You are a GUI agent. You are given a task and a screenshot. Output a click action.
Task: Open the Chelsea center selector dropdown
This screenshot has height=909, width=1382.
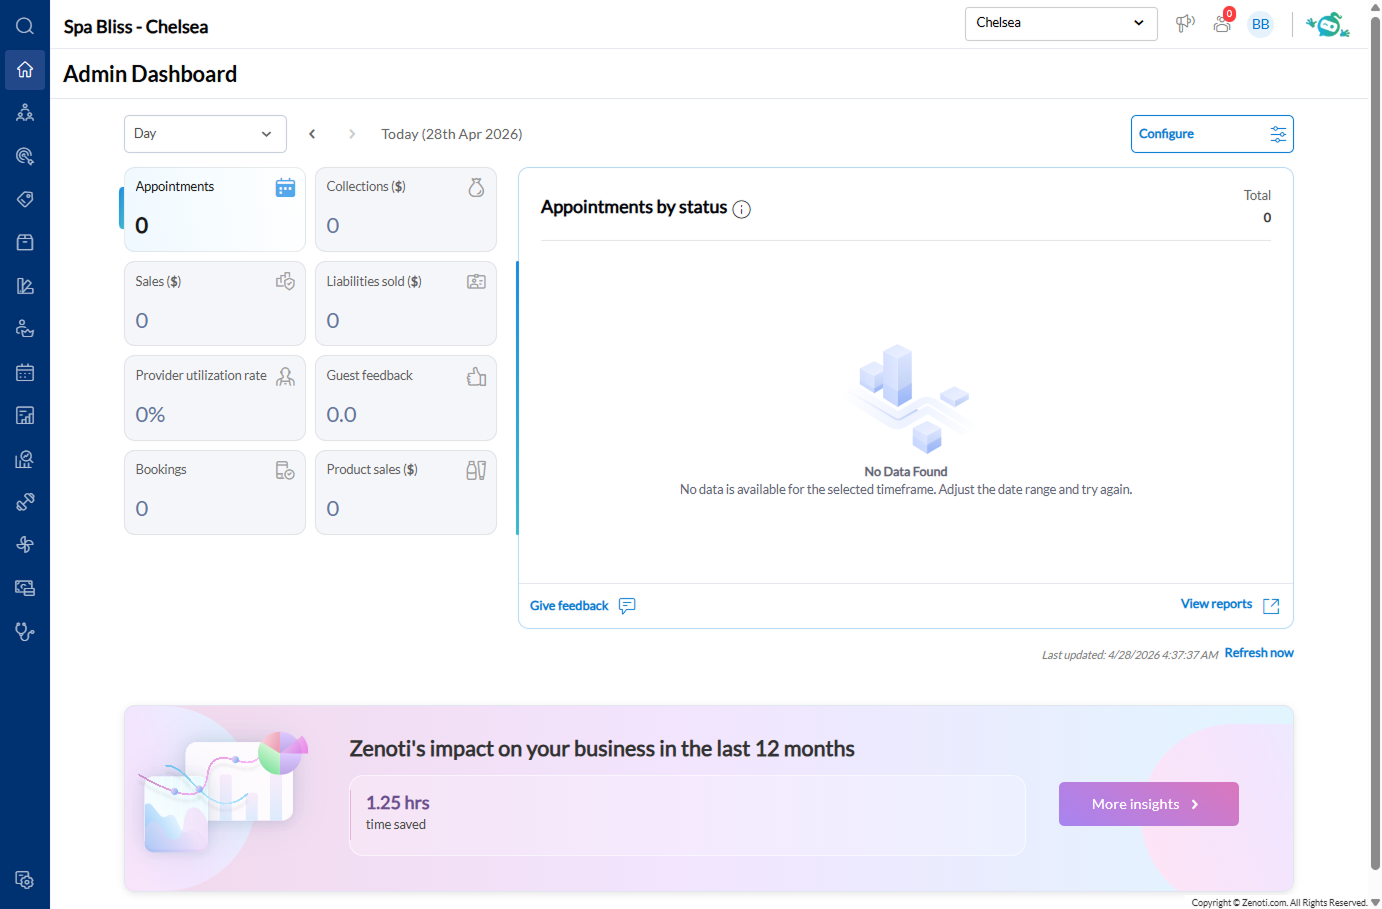(1060, 23)
